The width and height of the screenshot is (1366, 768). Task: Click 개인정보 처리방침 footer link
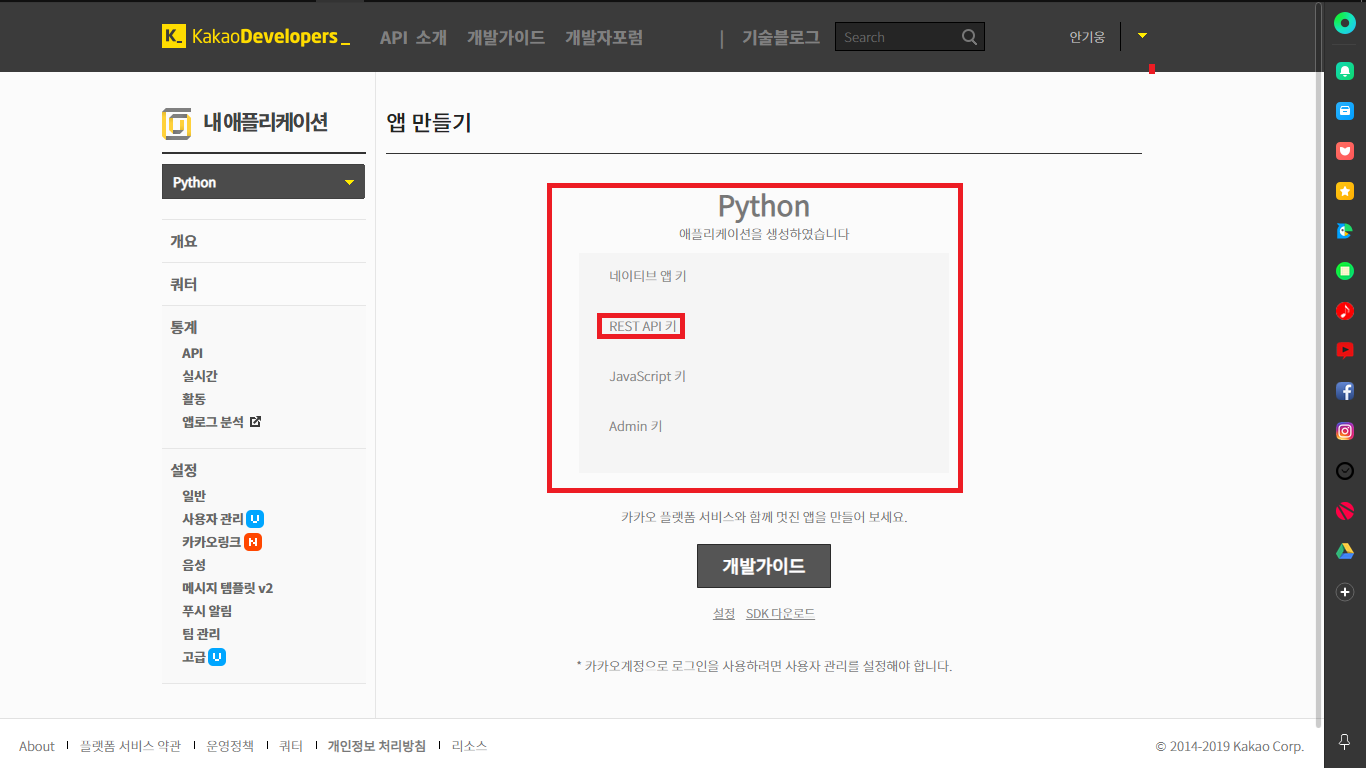(377, 746)
